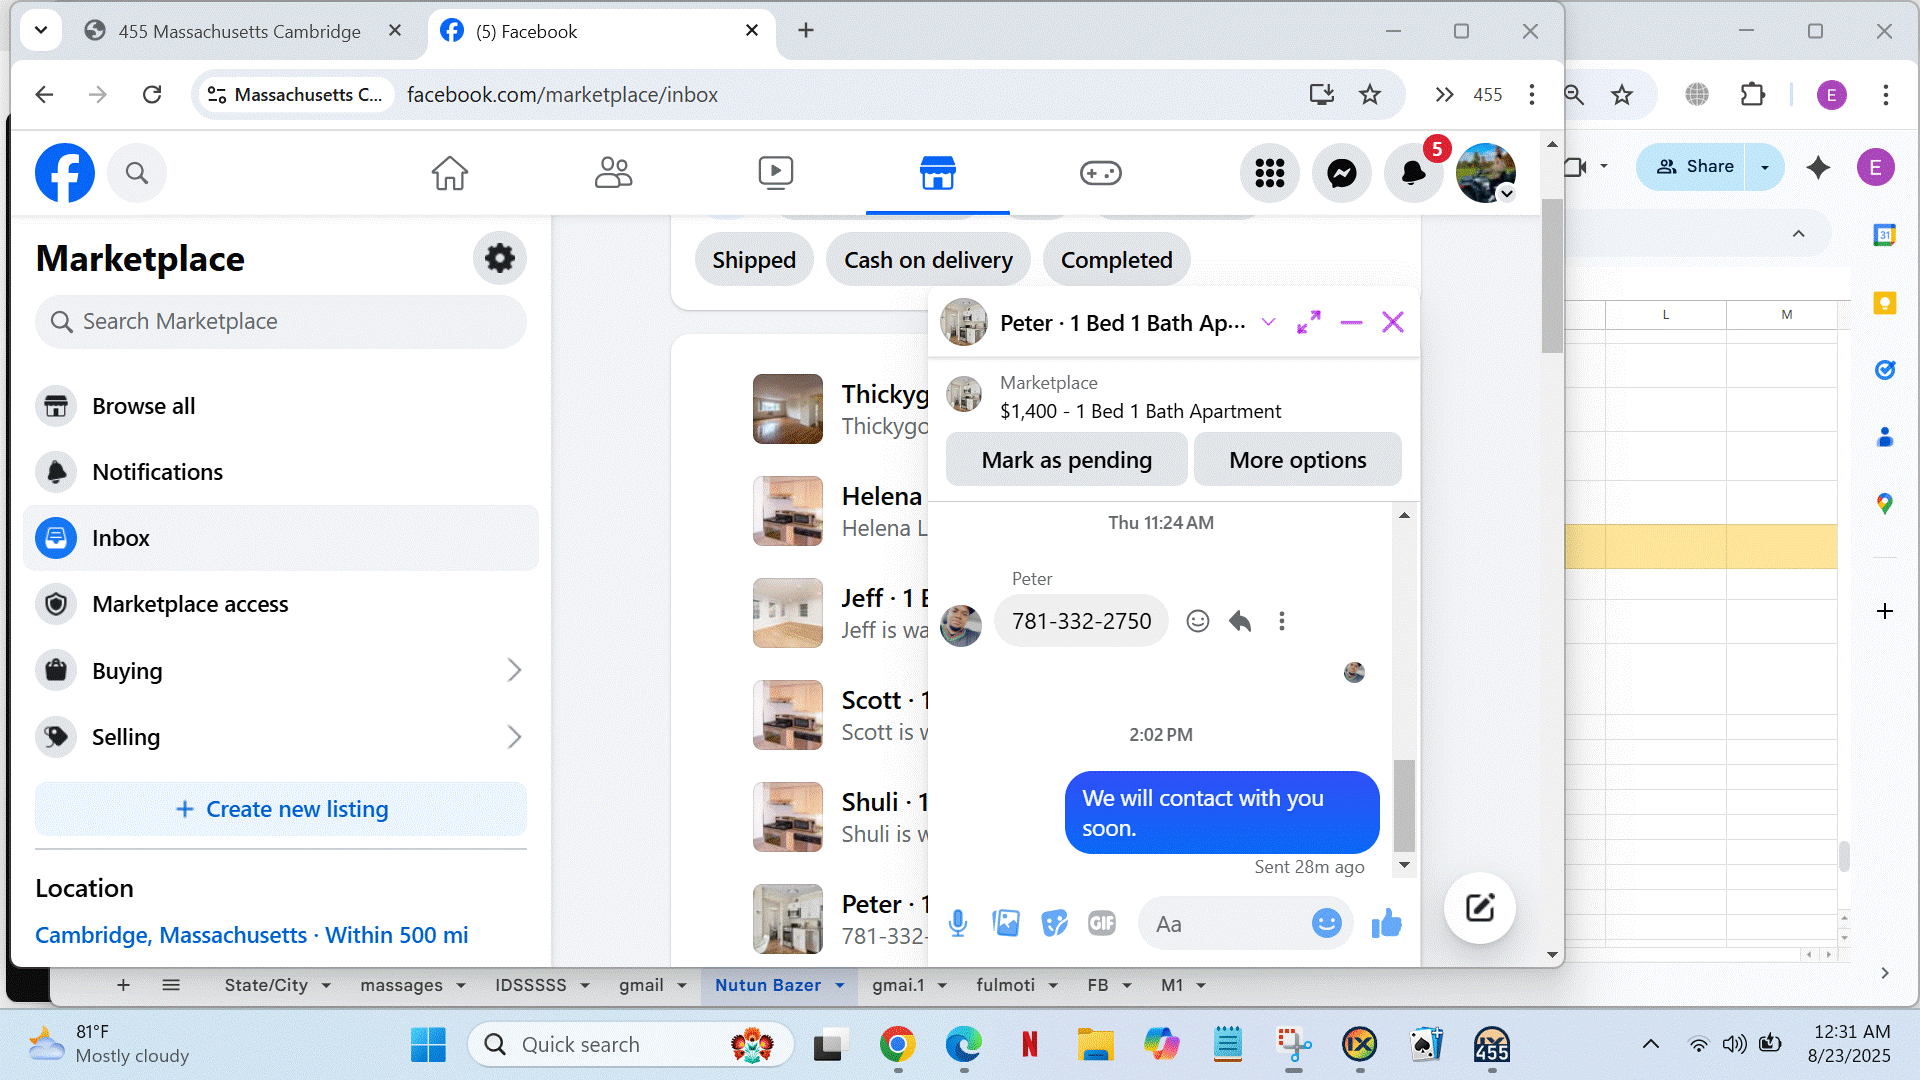Click Create new listing
The width and height of the screenshot is (1920, 1080).
coord(281,809)
